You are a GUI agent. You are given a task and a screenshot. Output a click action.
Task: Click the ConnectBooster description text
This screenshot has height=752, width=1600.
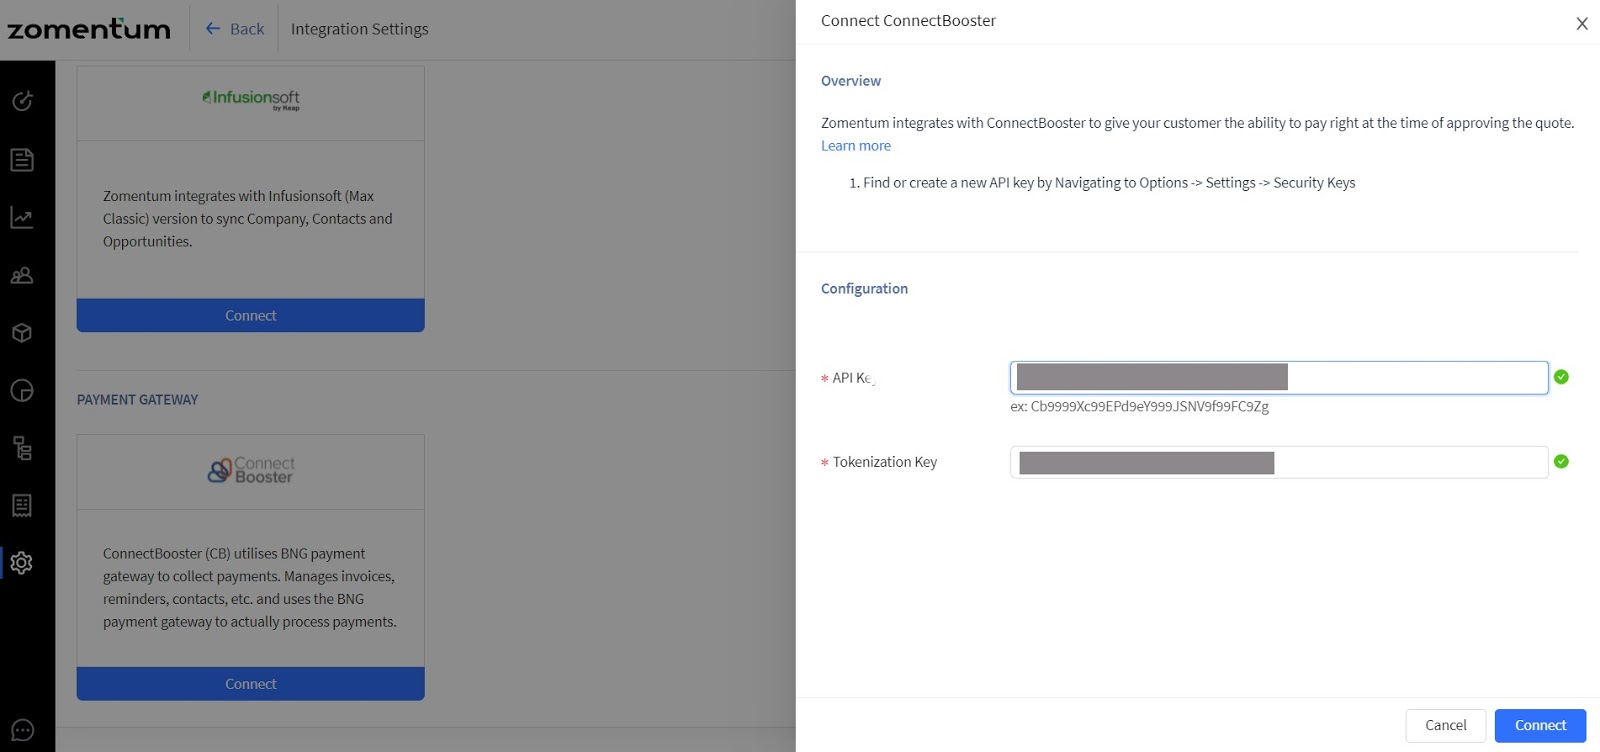click(x=250, y=588)
